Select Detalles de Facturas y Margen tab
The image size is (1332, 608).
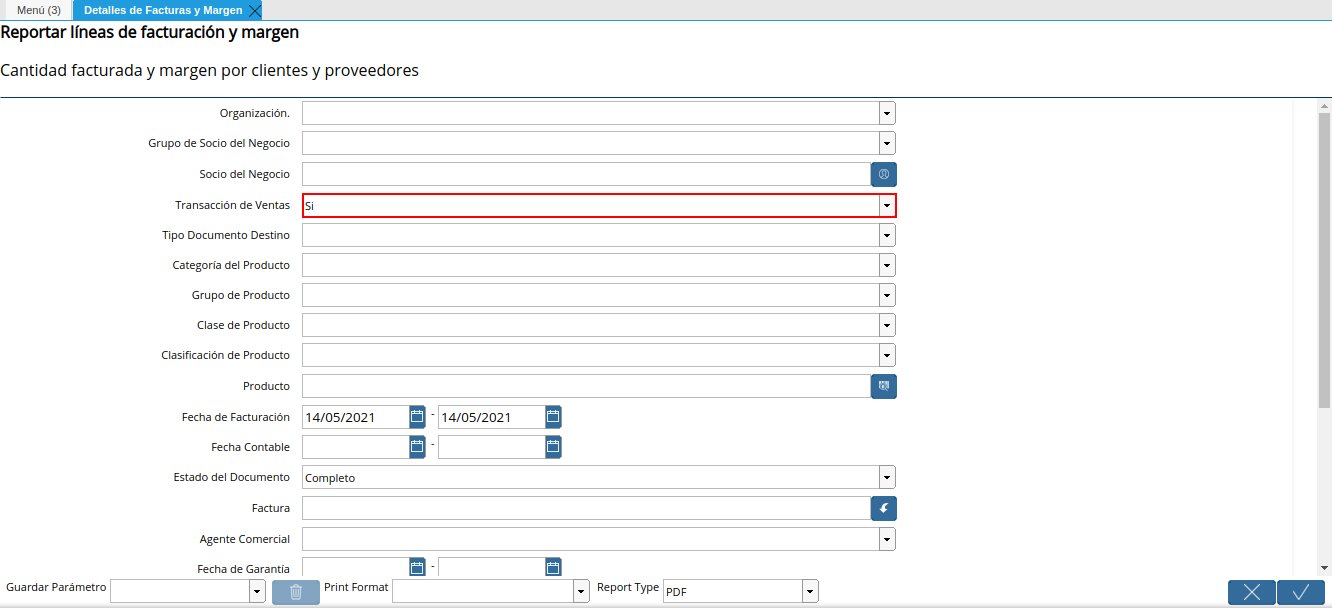(163, 10)
